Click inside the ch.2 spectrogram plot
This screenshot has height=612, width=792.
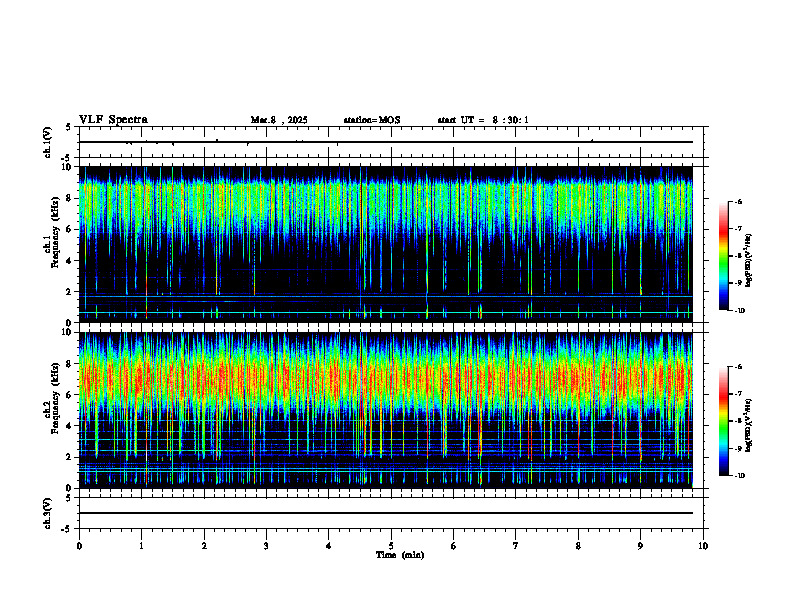point(386,410)
